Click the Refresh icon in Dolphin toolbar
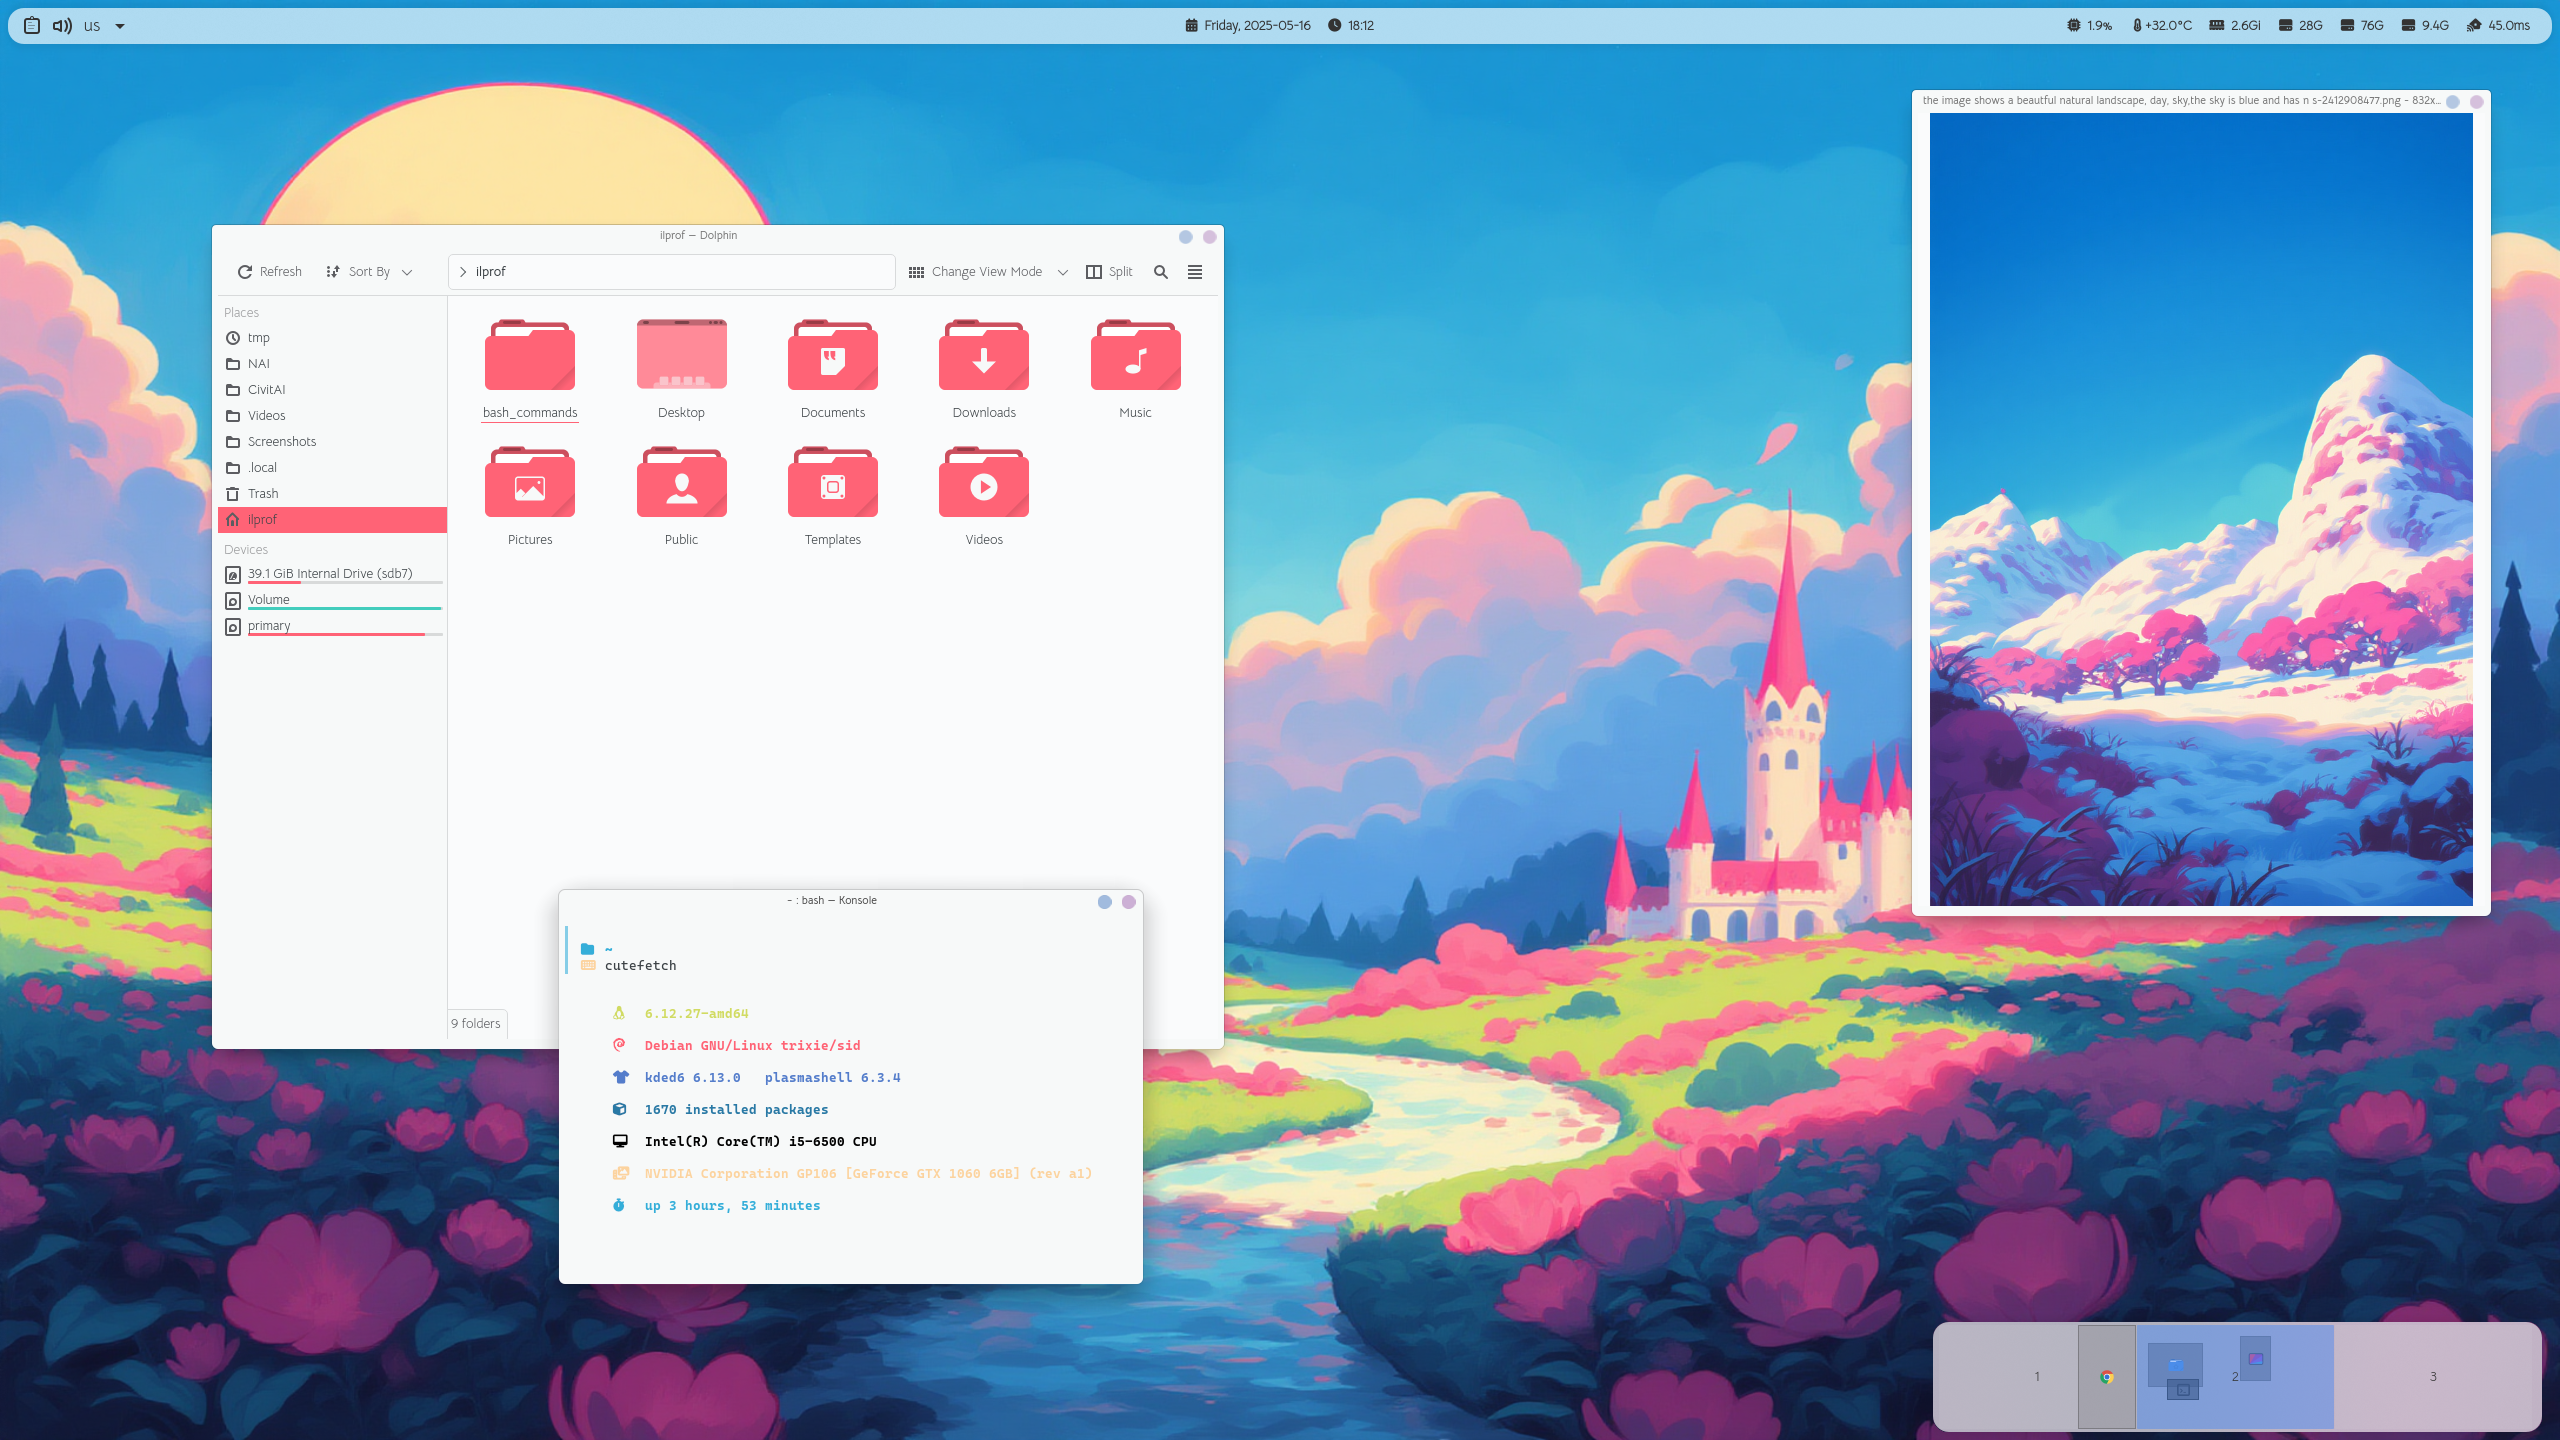The image size is (2560, 1440). tap(245, 272)
